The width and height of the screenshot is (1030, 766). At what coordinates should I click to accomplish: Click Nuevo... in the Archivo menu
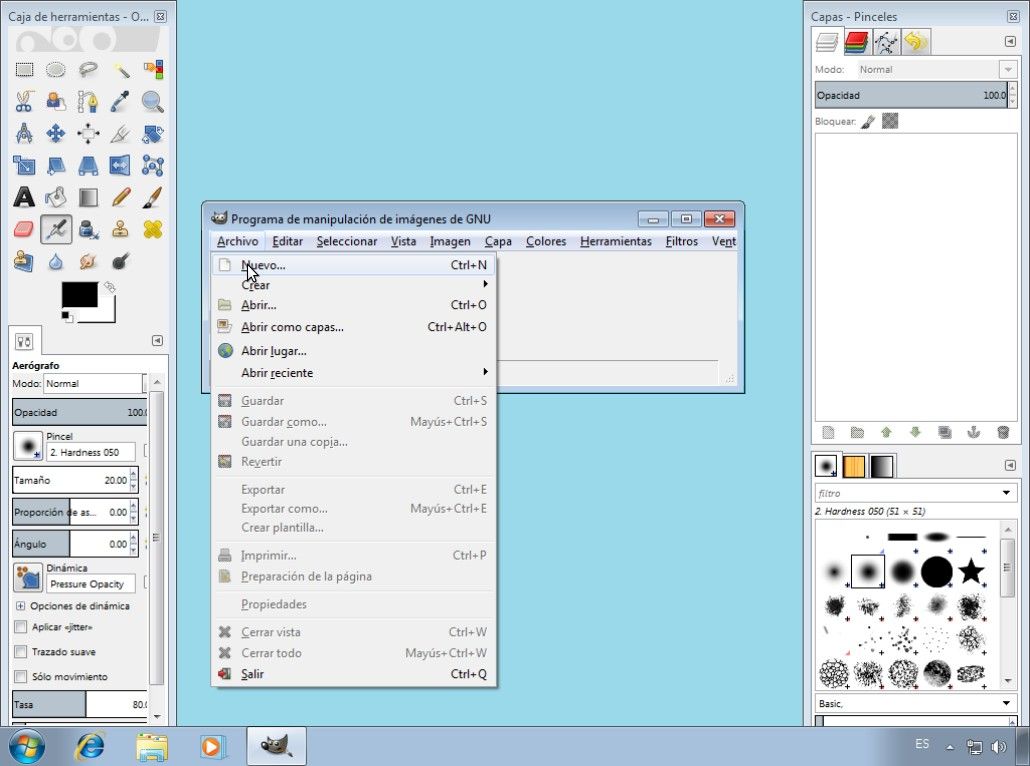pyautogui.click(x=263, y=265)
